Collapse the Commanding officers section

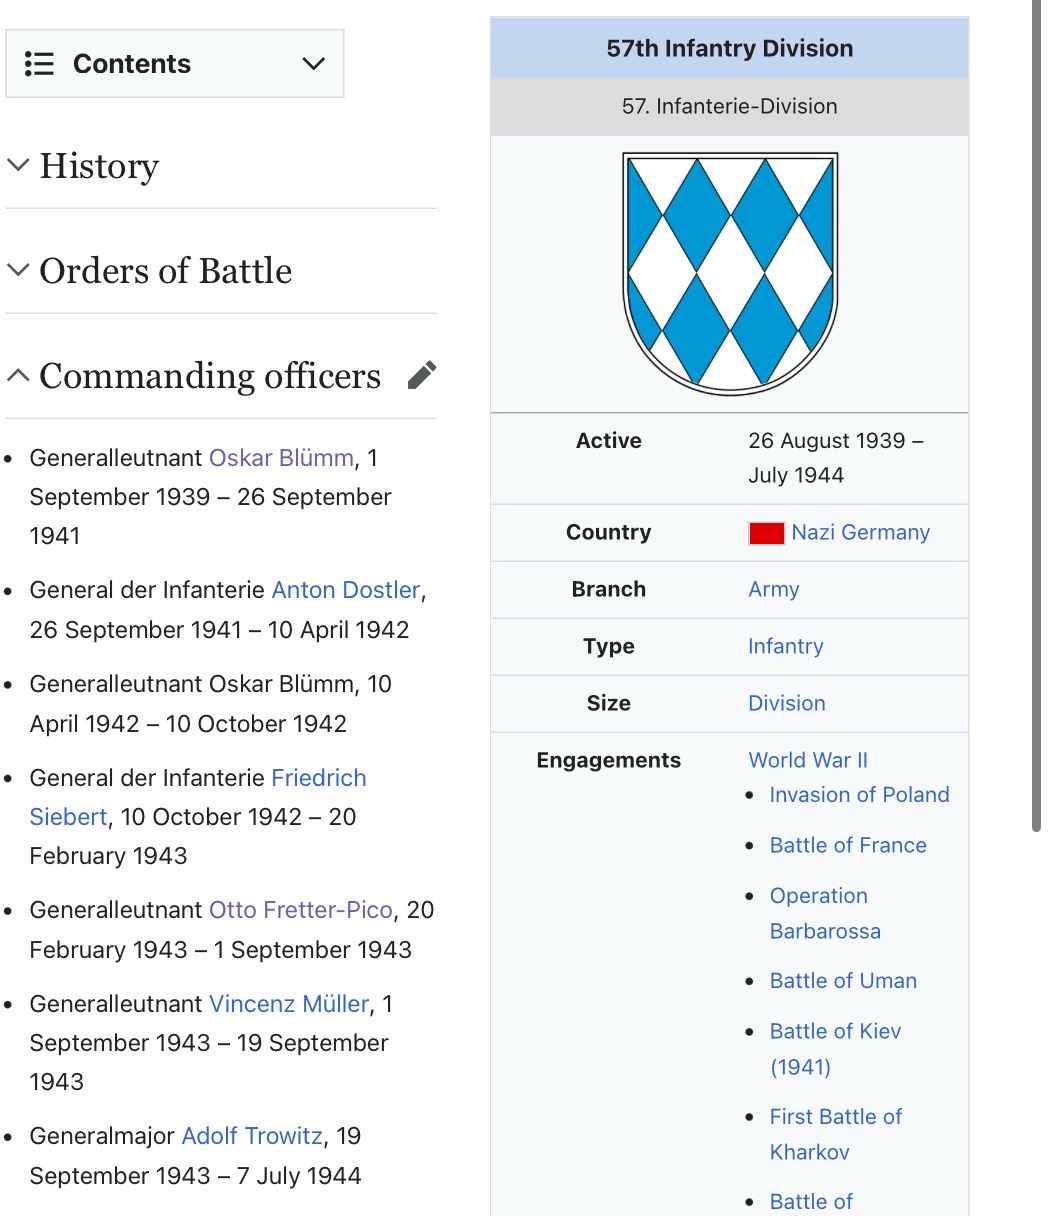(x=19, y=376)
